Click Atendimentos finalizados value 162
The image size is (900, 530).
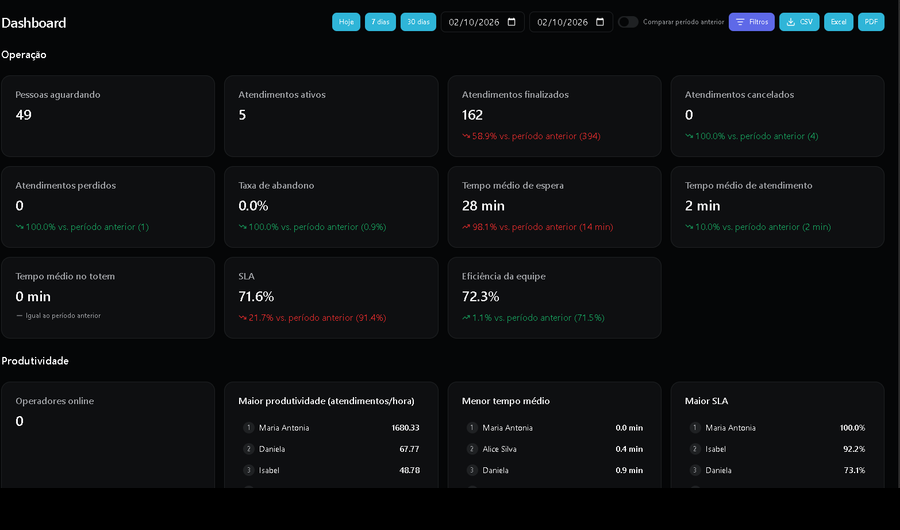click(472, 115)
